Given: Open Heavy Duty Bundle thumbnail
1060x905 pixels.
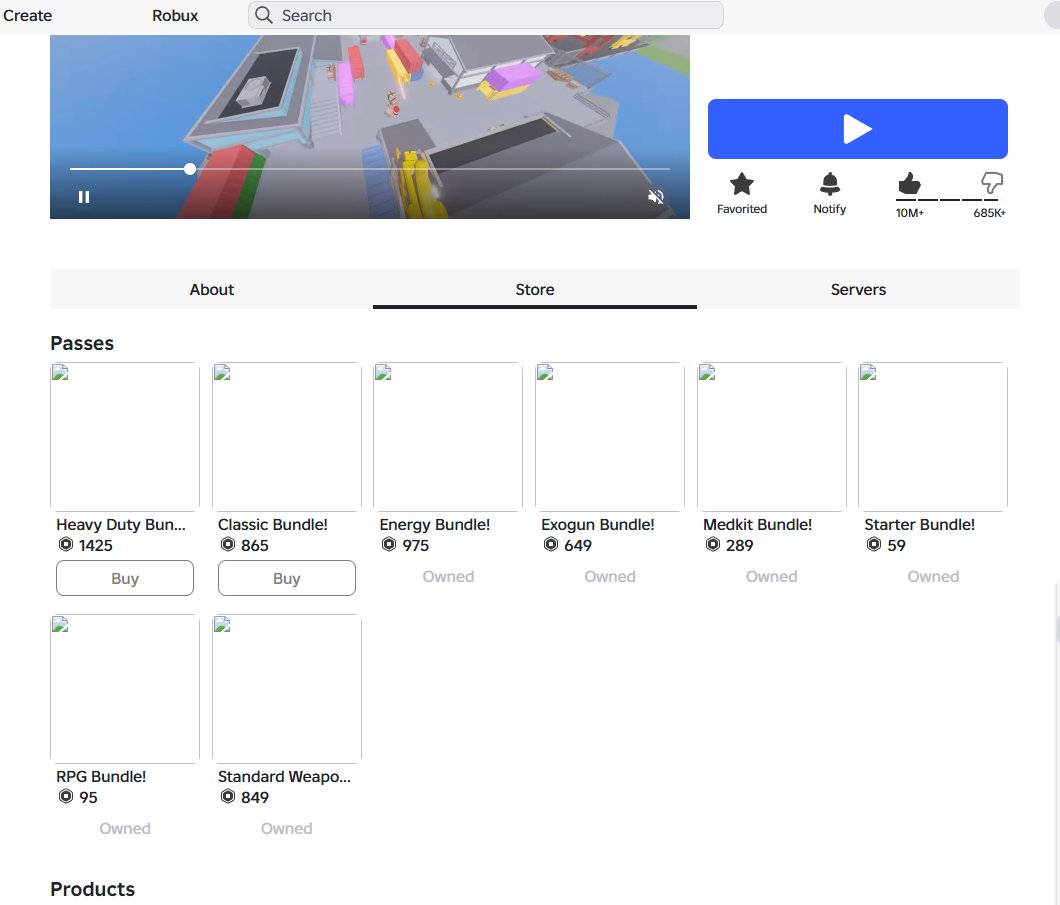Looking at the screenshot, I should tap(125, 437).
